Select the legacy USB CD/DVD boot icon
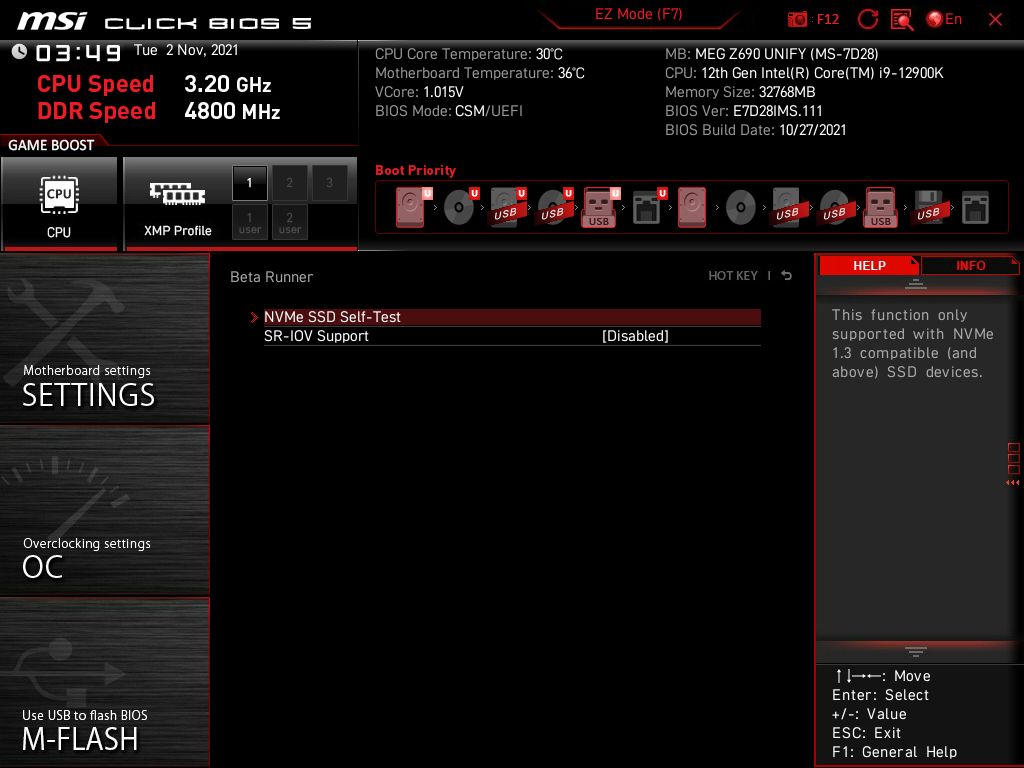 point(835,207)
